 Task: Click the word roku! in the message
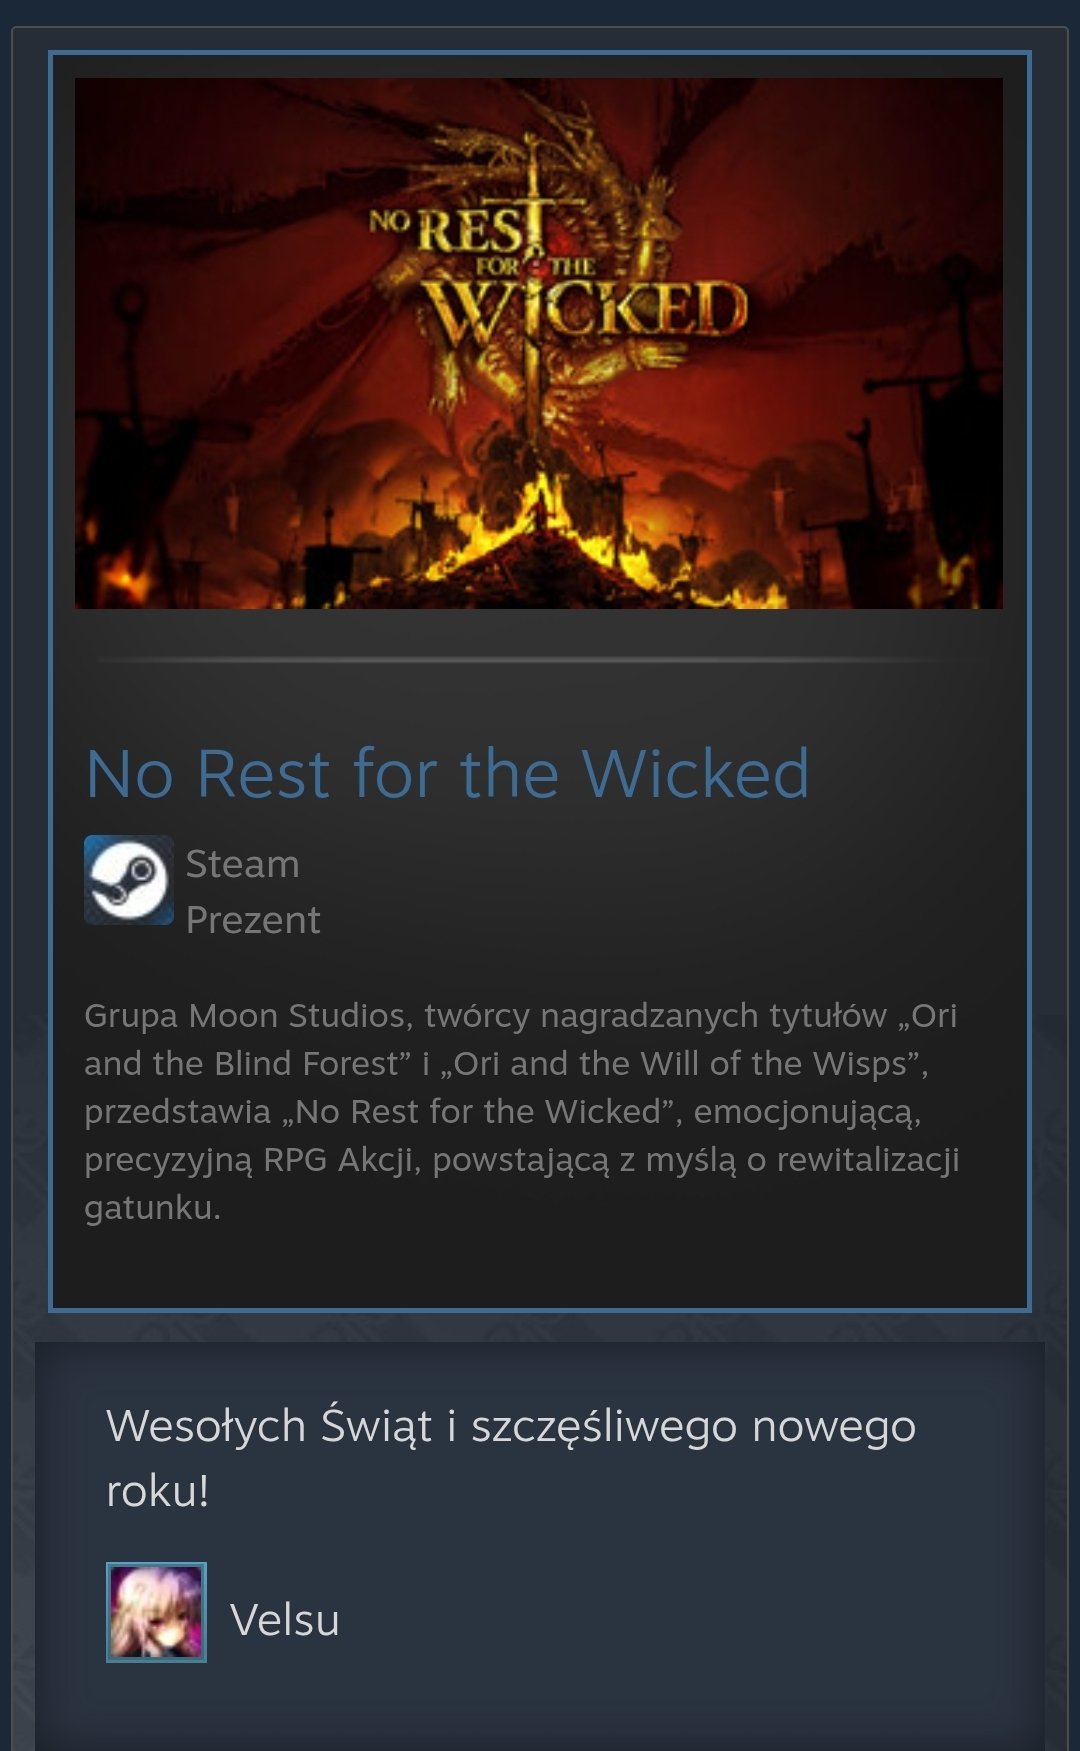(x=157, y=1491)
